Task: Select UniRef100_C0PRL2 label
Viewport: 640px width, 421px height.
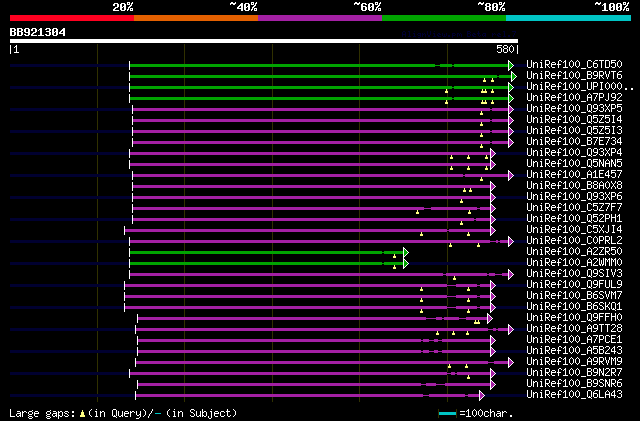Action: point(574,241)
